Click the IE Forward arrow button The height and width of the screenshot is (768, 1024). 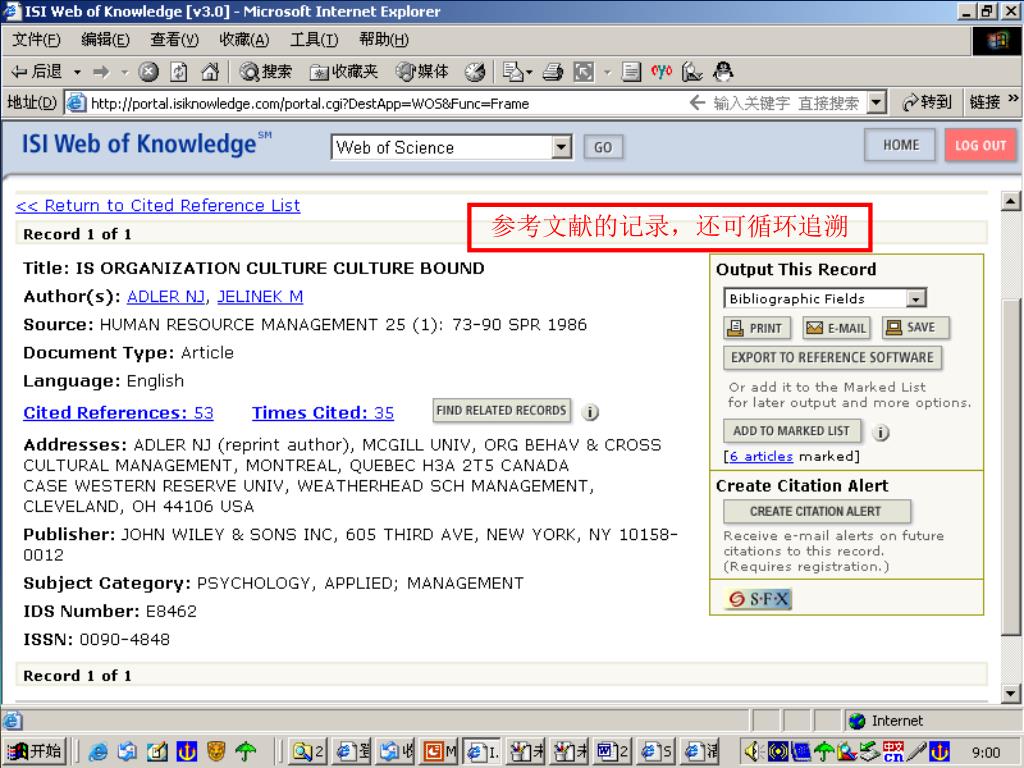click(101, 71)
